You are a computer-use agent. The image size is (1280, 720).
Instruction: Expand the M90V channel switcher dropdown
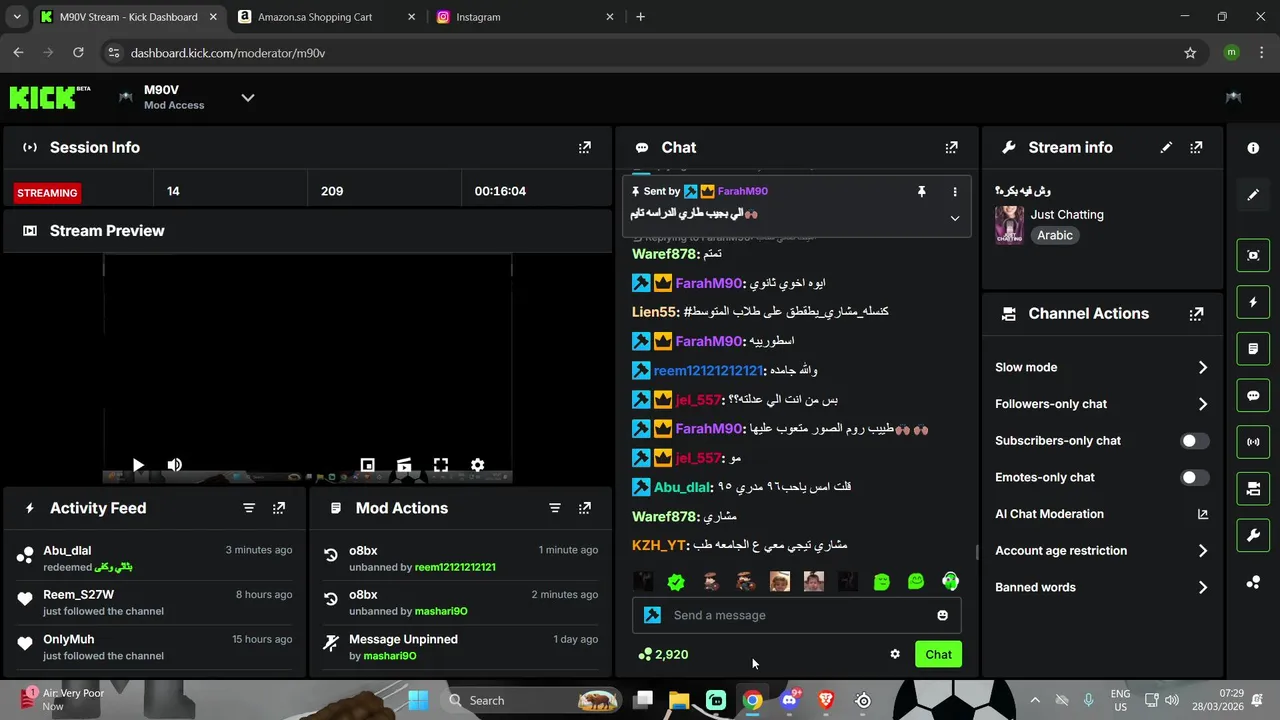point(248,97)
